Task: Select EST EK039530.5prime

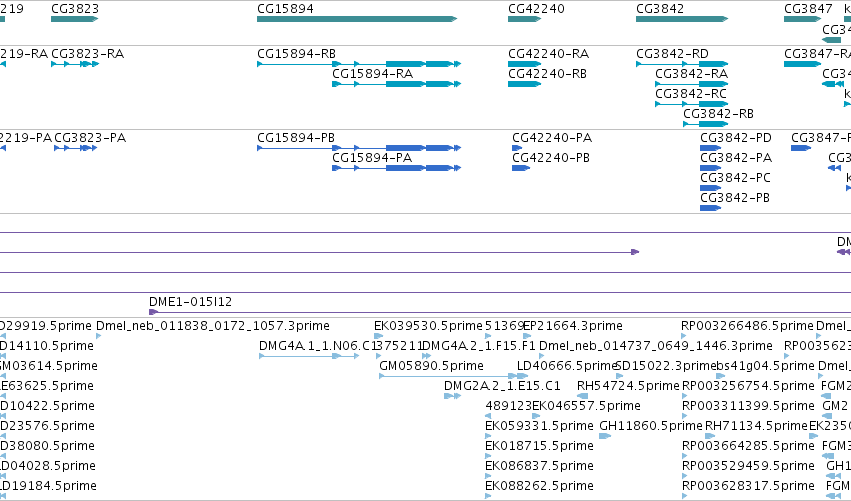Action: pyautogui.click(x=377, y=336)
